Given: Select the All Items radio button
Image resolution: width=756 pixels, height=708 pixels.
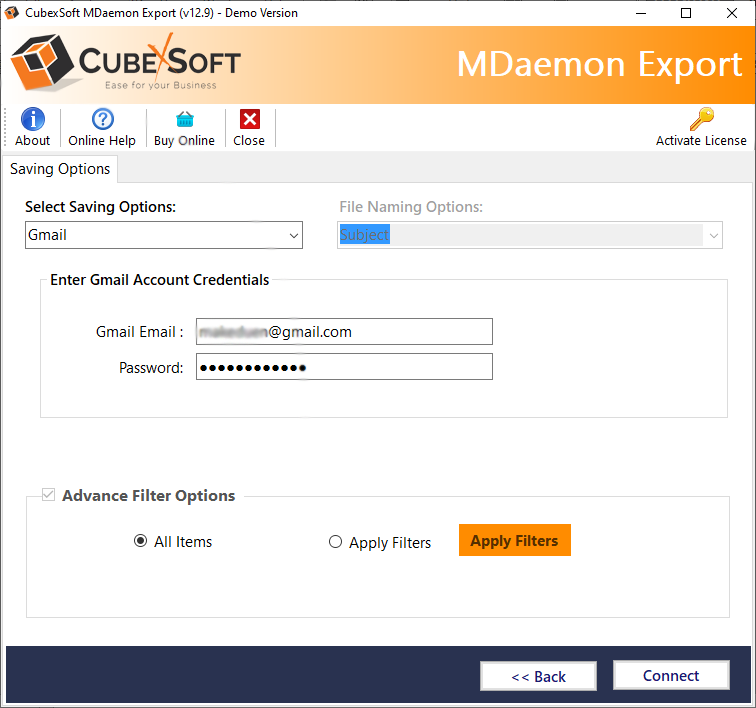Looking at the screenshot, I should [141, 541].
